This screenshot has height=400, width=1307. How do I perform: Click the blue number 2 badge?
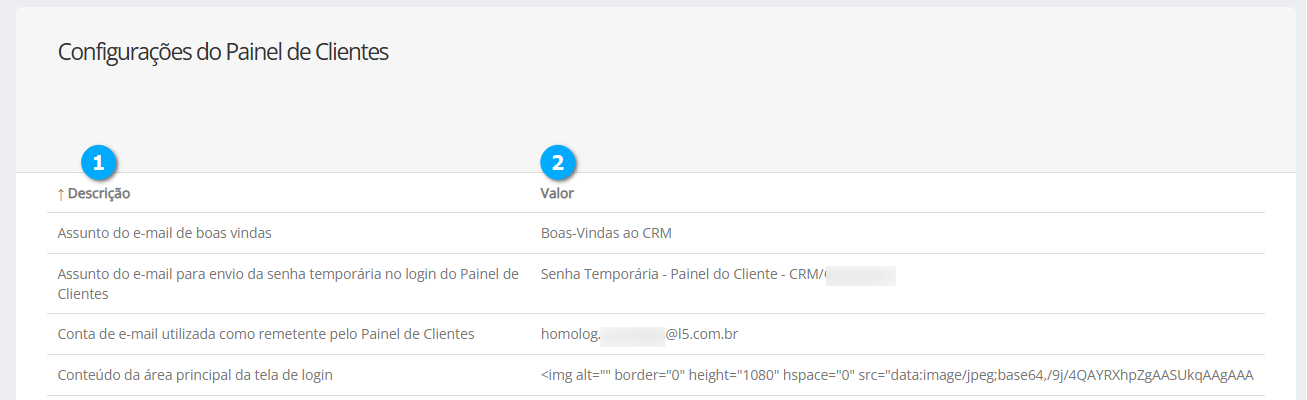[x=558, y=162]
